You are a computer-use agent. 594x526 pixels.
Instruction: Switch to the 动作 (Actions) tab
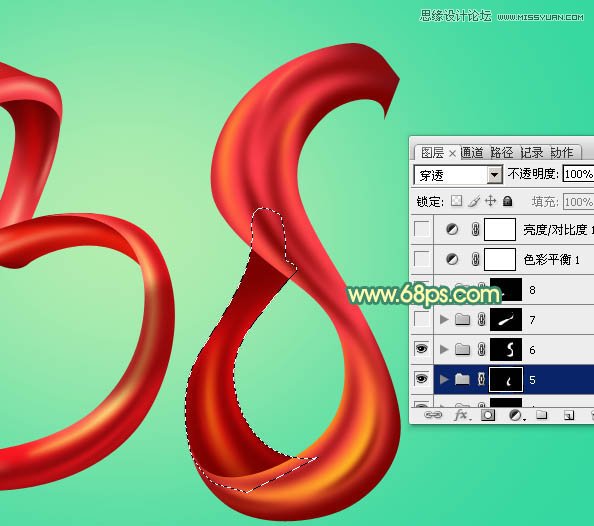[562, 153]
